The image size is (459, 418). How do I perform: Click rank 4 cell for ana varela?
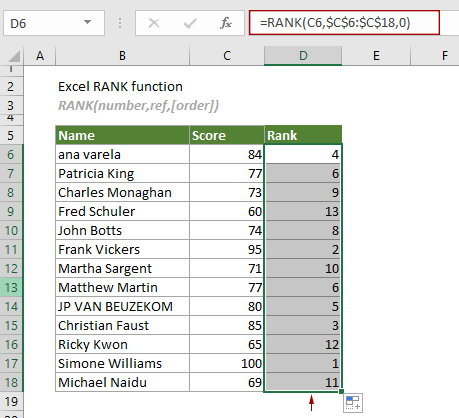click(303, 154)
